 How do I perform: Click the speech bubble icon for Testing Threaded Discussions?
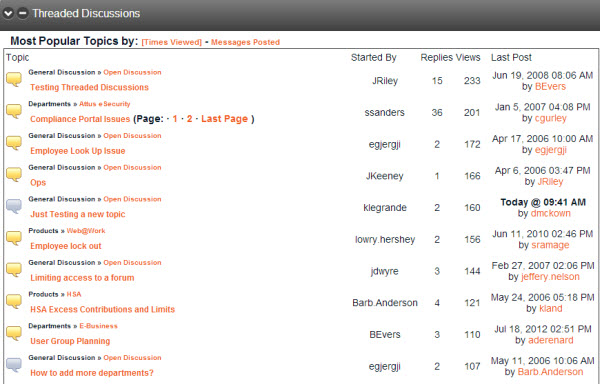point(14,80)
